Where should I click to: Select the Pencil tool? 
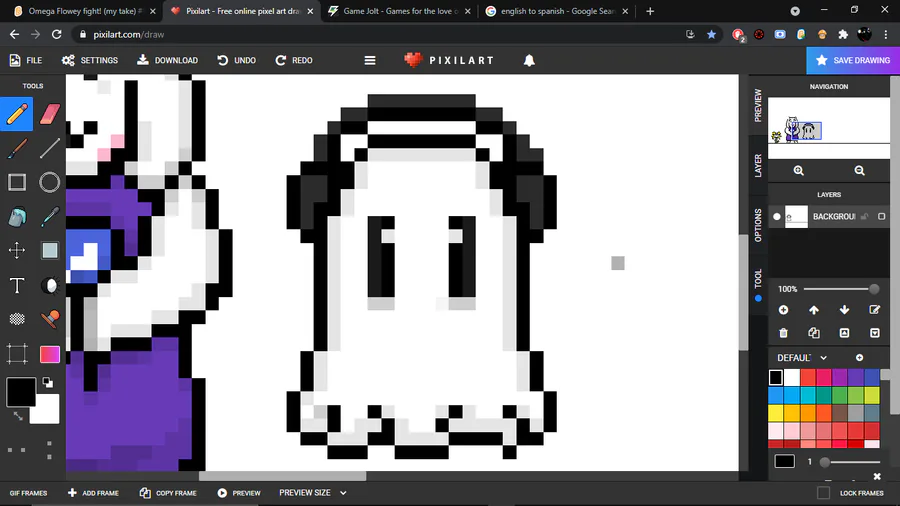[17, 114]
